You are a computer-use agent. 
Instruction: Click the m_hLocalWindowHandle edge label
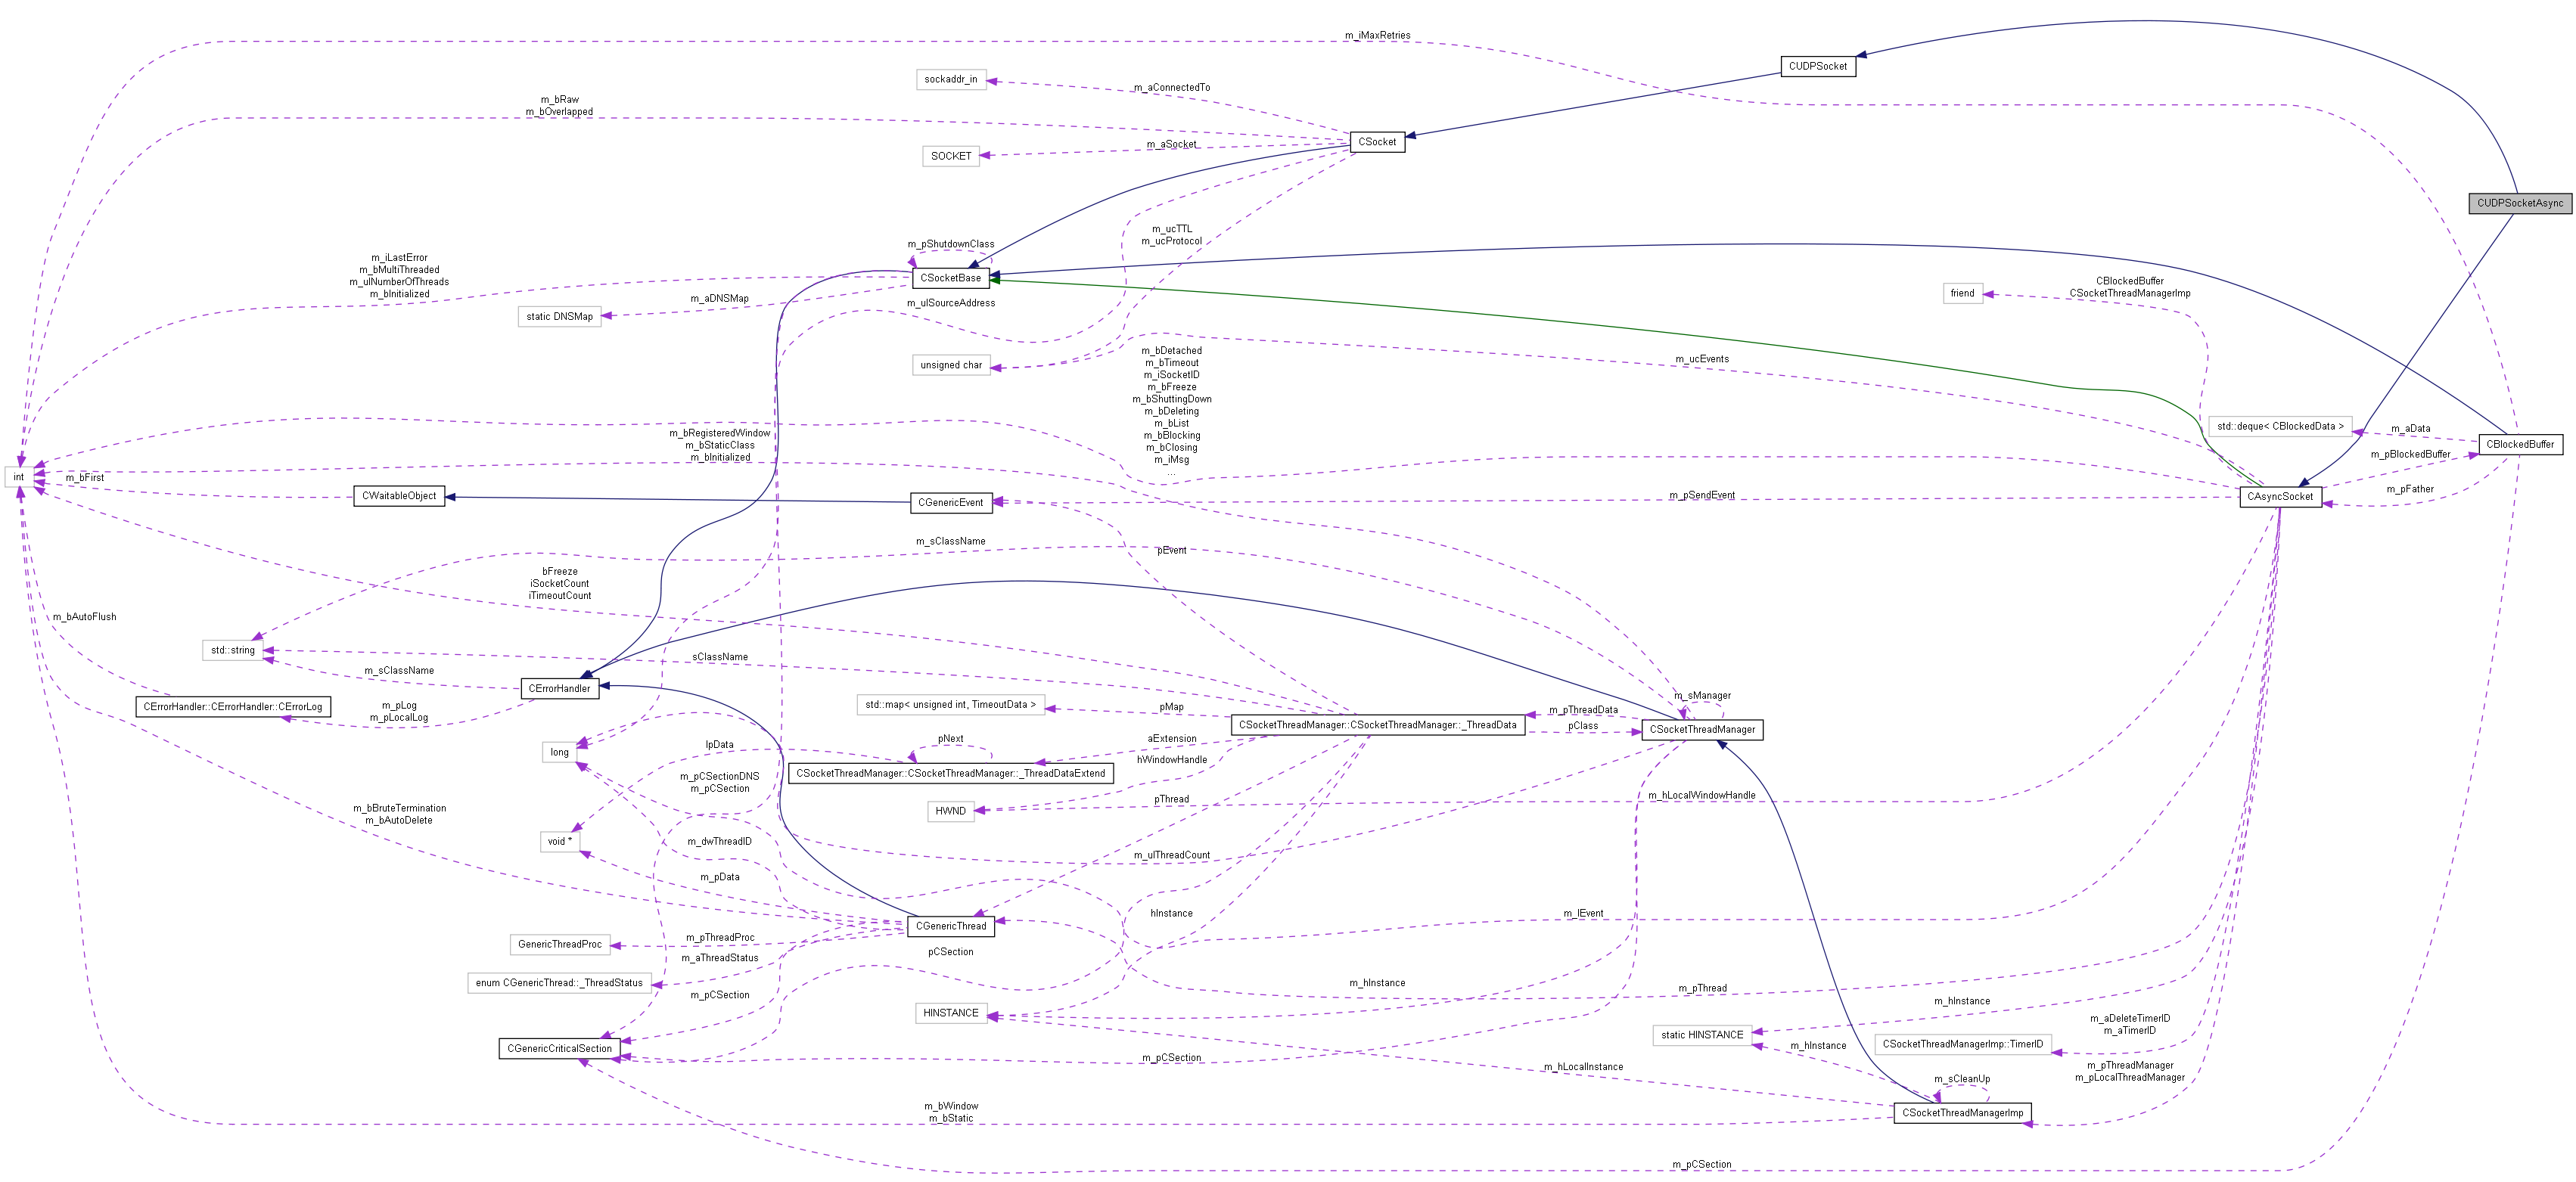[x=1702, y=796]
